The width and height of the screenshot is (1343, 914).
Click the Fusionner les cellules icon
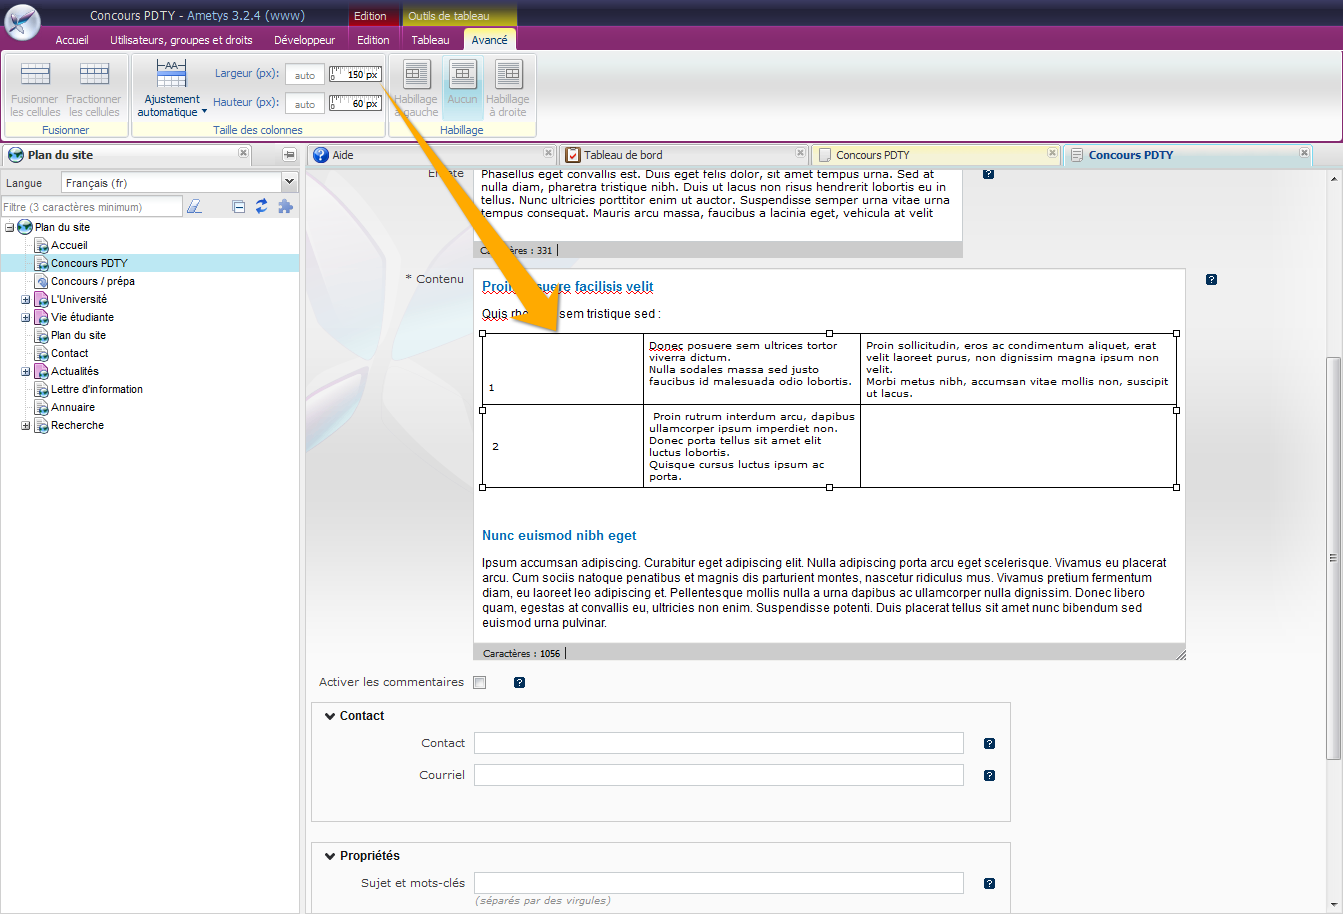point(36,75)
